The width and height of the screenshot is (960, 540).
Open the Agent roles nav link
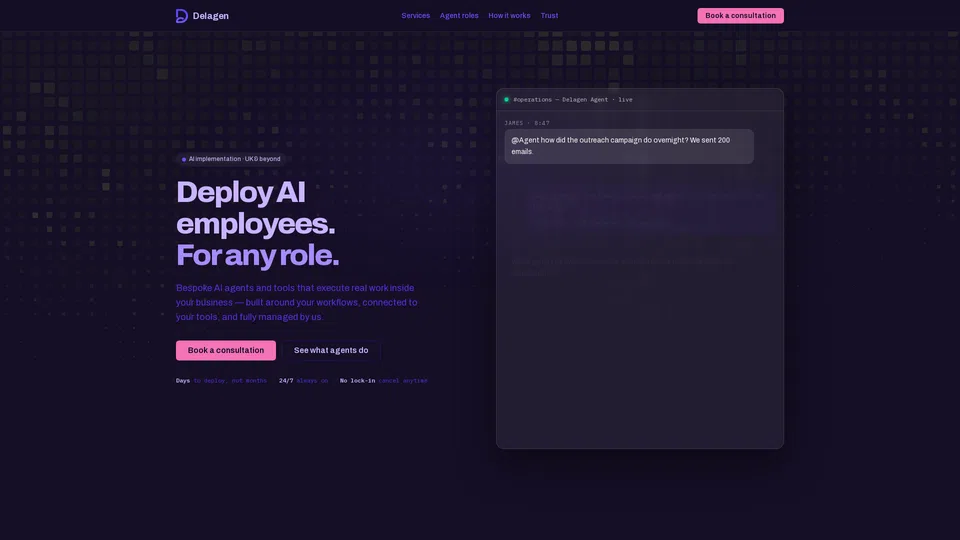(x=459, y=16)
